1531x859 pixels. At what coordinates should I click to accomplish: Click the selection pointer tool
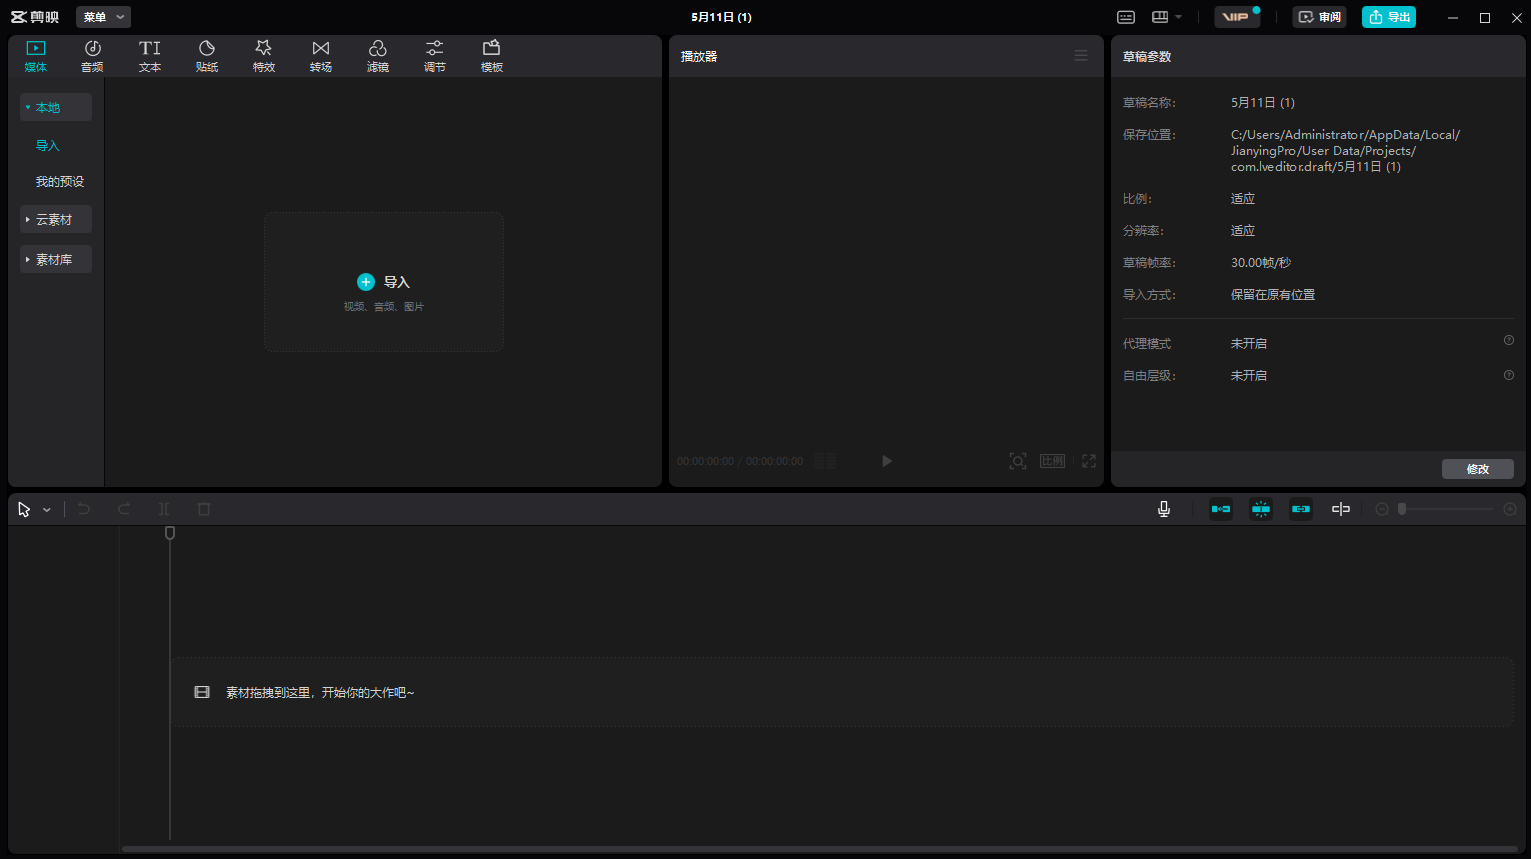click(24, 509)
